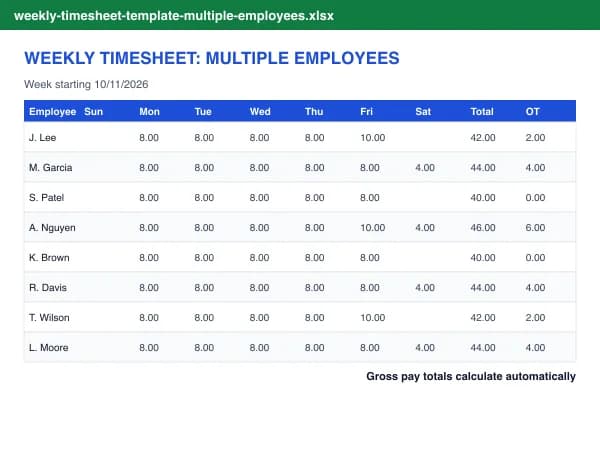Select A. Nguyen's Friday 10.00 cell
Image resolution: width=600 pixels, height=450 pixels.
pyautogui.click(x=372, y=228)
